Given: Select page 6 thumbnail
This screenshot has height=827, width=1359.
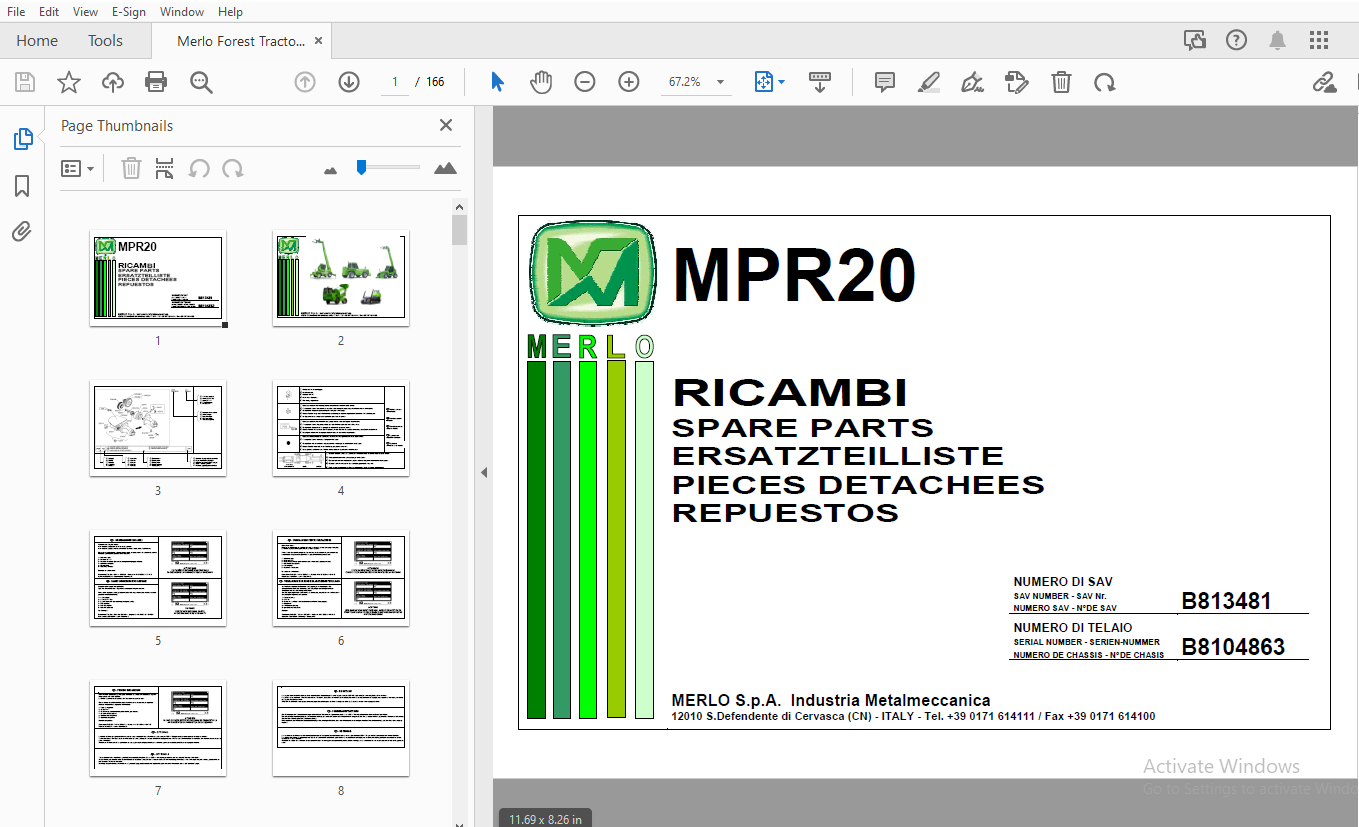Looking at the screenshot, I should coord(341,577).
